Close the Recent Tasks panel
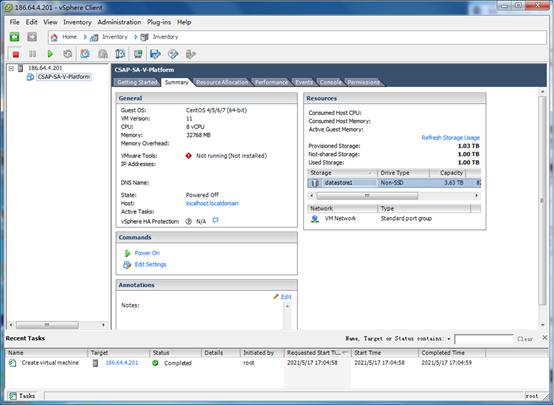 [544, 338]
